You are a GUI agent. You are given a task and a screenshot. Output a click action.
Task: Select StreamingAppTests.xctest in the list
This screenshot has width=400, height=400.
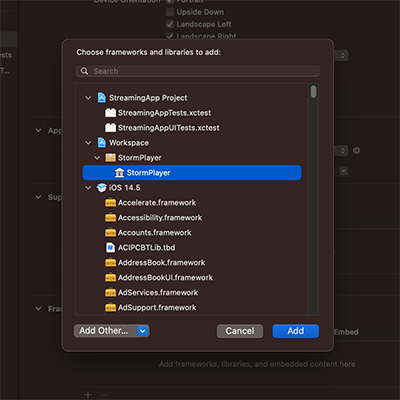pyautogui.click(x=164, y=113)
